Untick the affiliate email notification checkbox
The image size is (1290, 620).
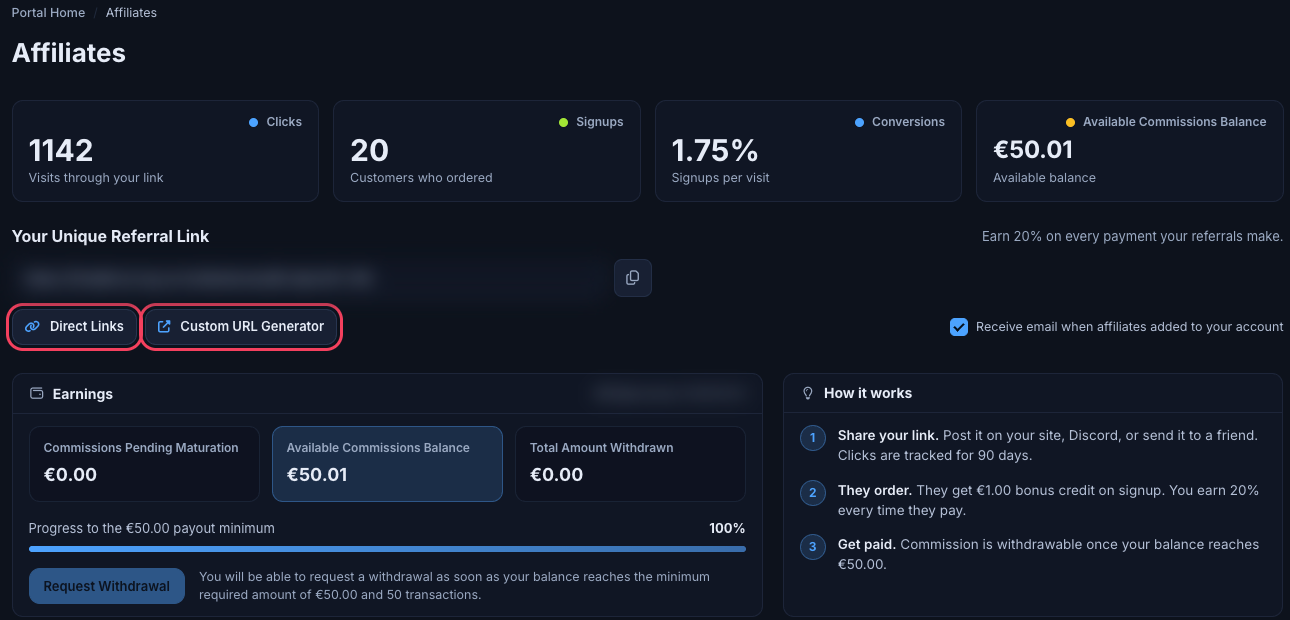958,327
